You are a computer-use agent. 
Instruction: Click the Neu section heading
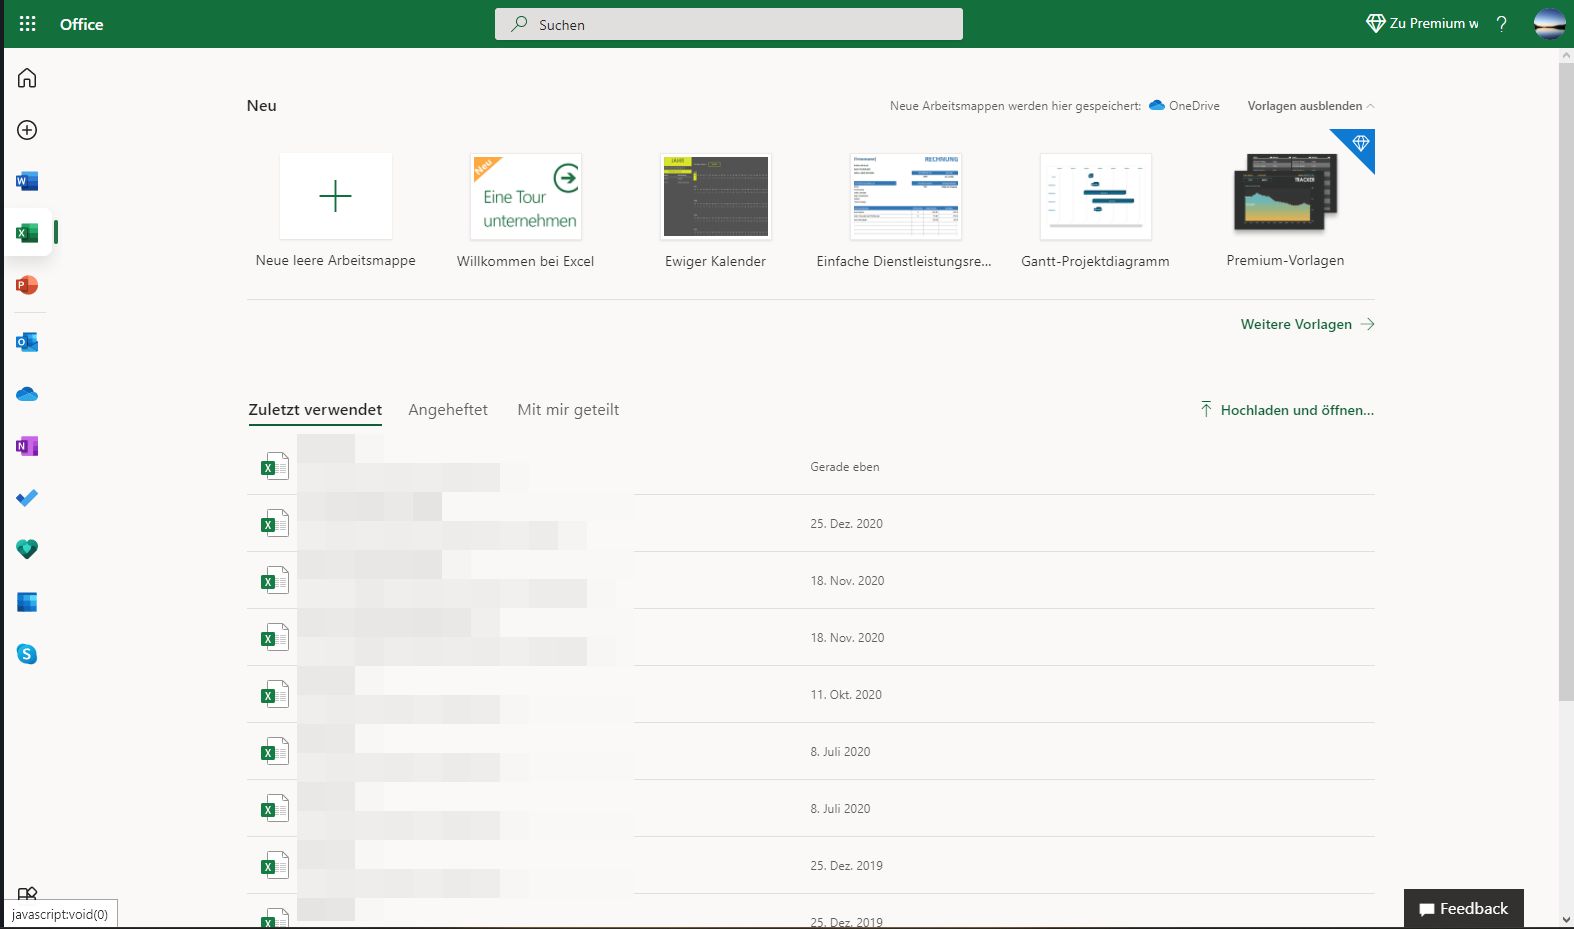click(262, 105)
